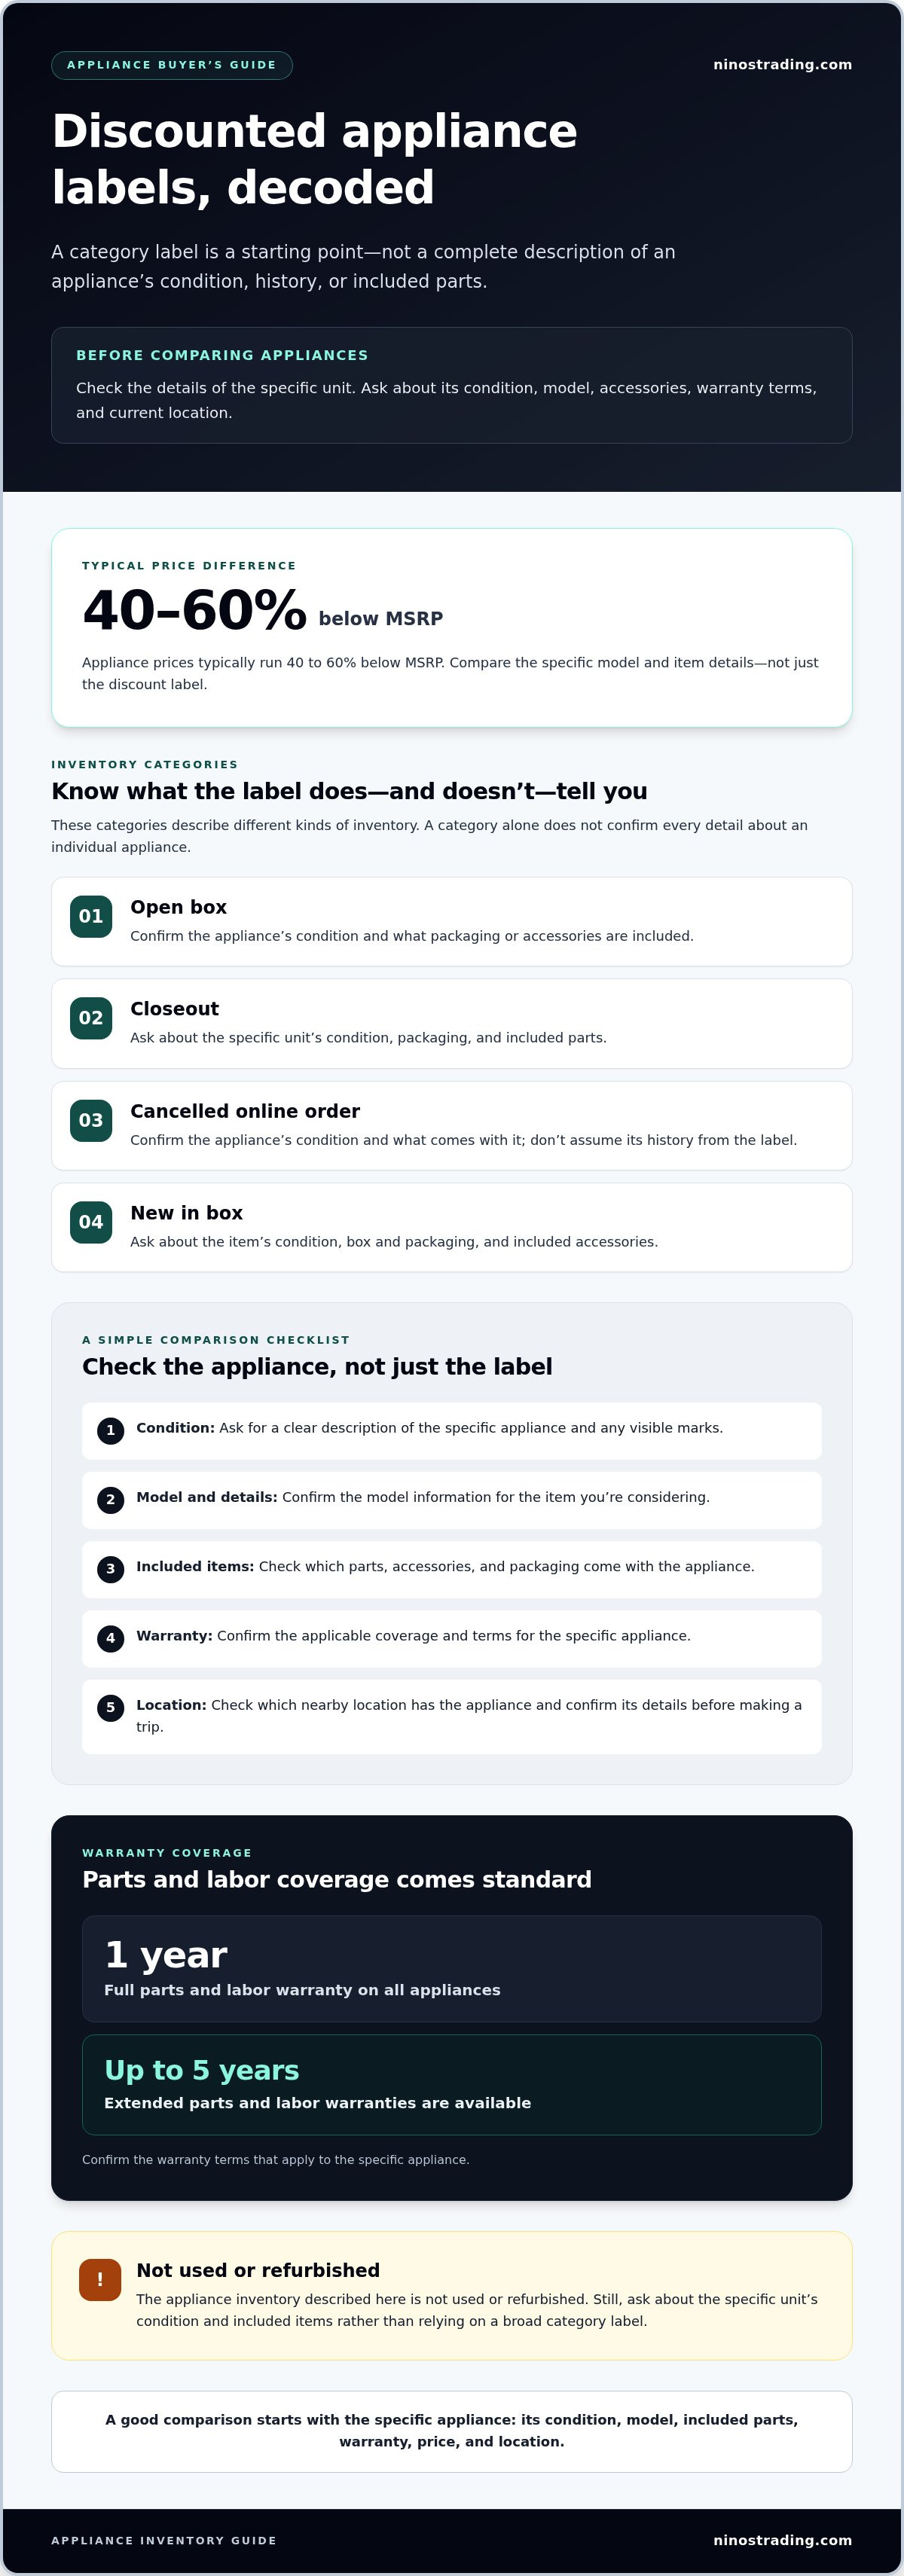Select the Not used or refurbished heading

pyautogui.click(x=258, y=2270)
